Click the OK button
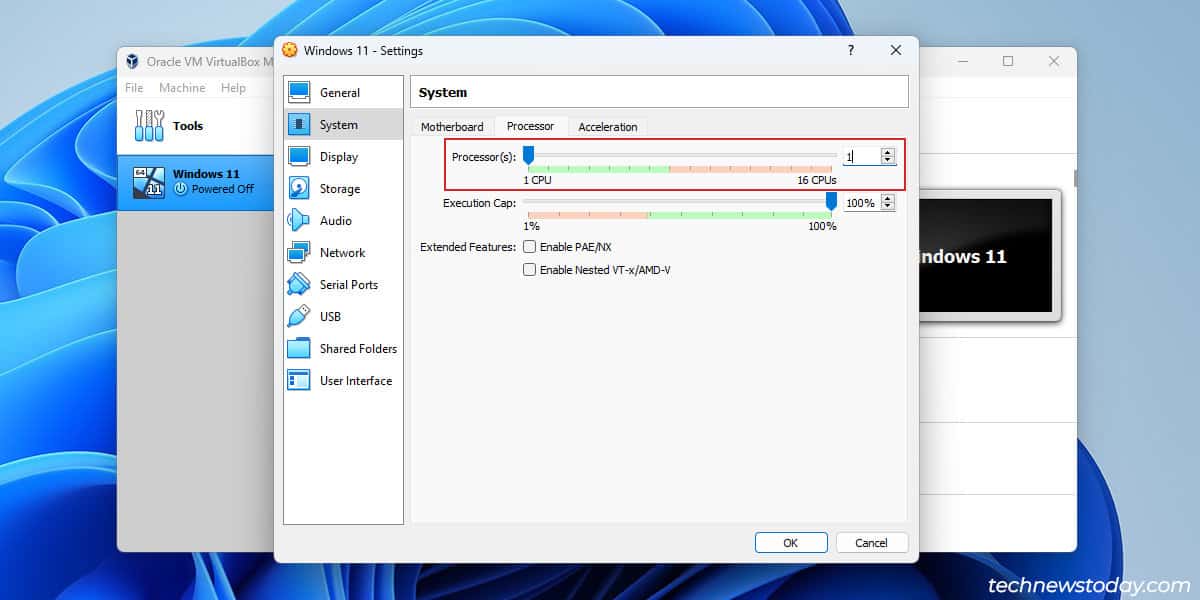1200x600 pixels. click(791, 543)
